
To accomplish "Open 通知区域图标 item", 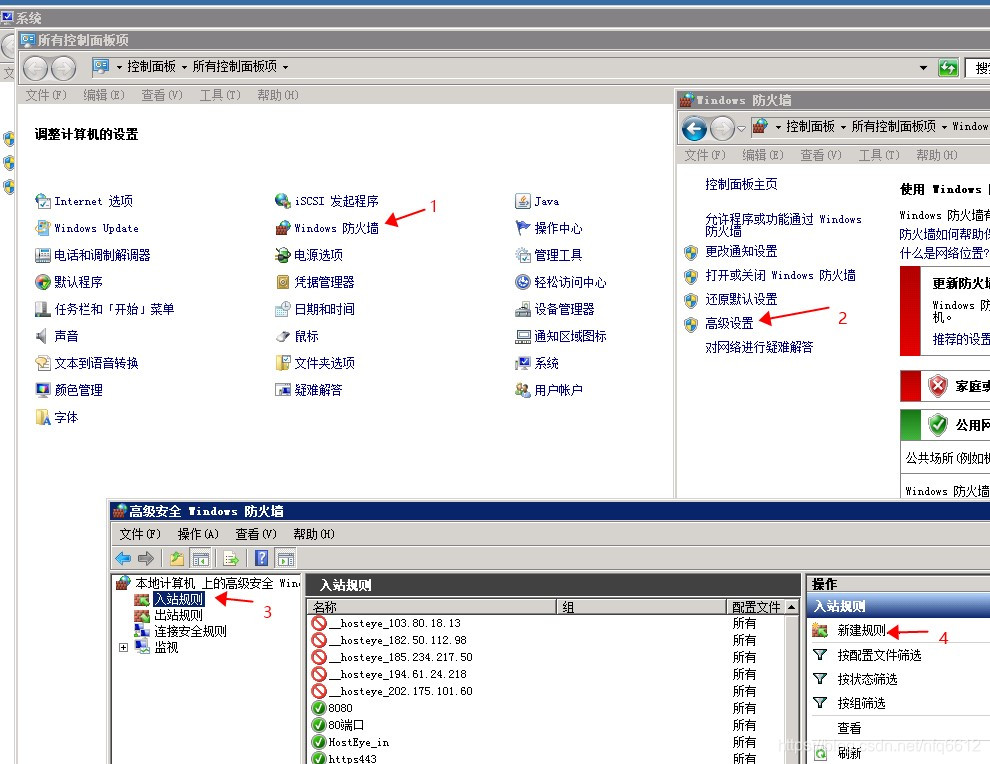I will pyautogui.click(x=561, y=336).
